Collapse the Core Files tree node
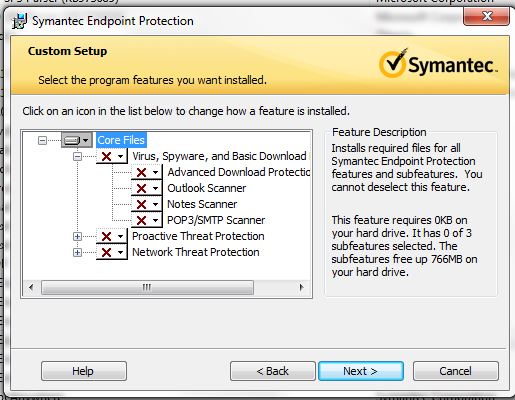This screenshot has width=515, height=400. tap(42, 140)
